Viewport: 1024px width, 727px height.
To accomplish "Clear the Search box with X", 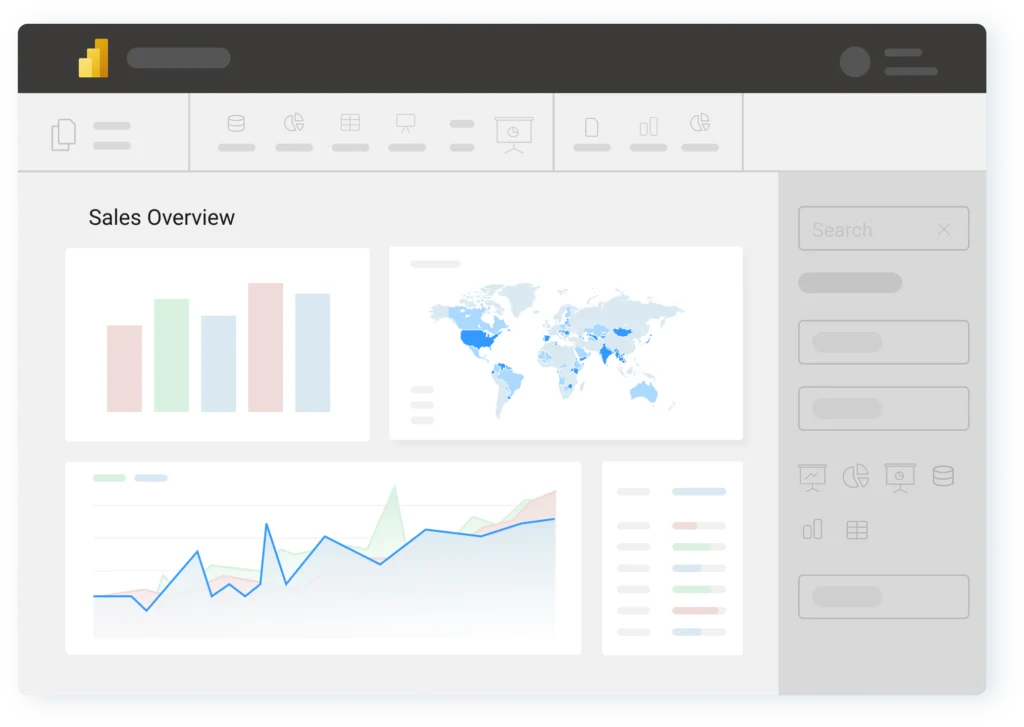I will [944, 229].
